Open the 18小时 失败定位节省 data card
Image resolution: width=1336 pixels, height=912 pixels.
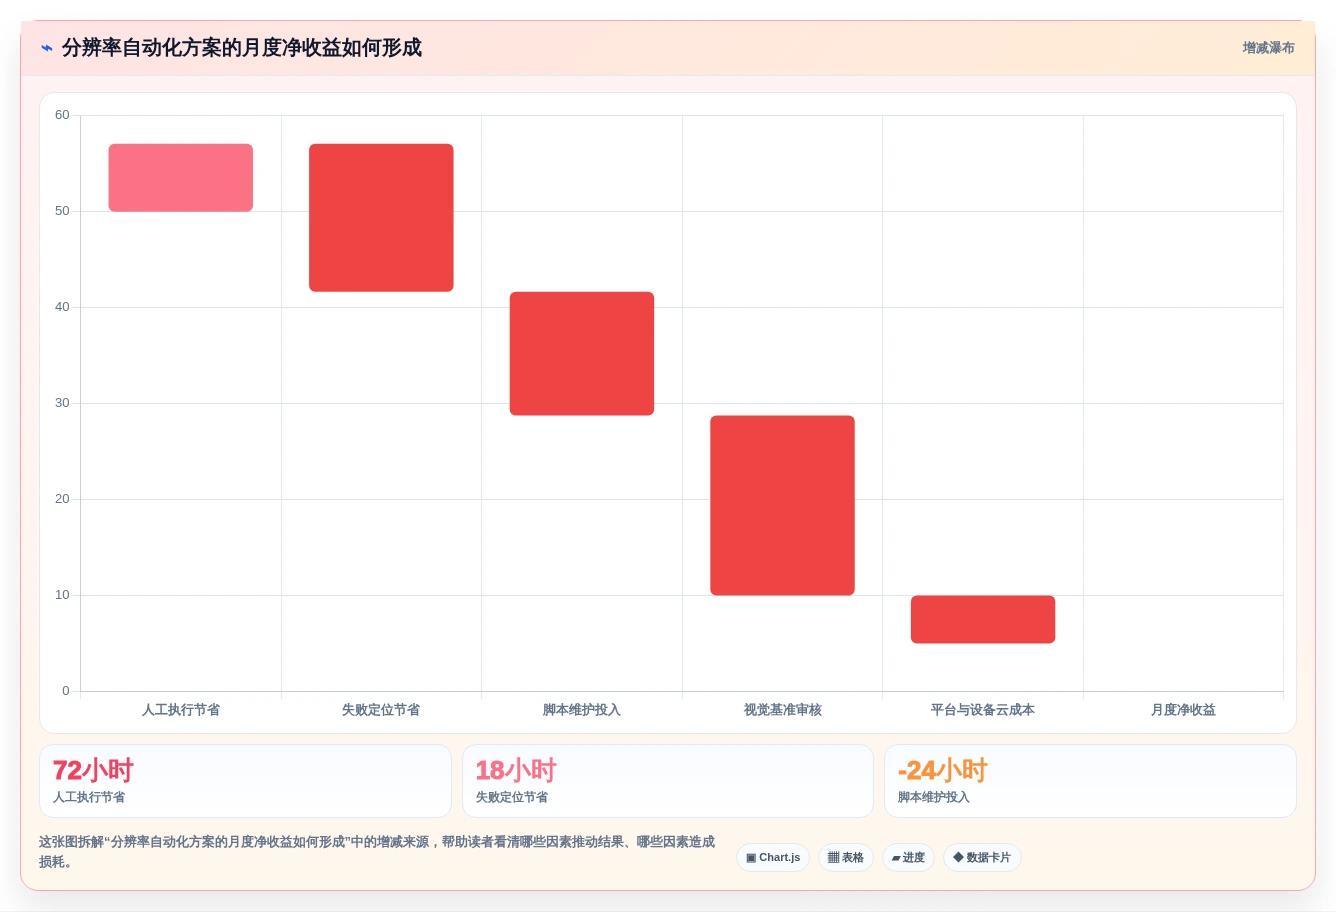(x=668, y=781)
